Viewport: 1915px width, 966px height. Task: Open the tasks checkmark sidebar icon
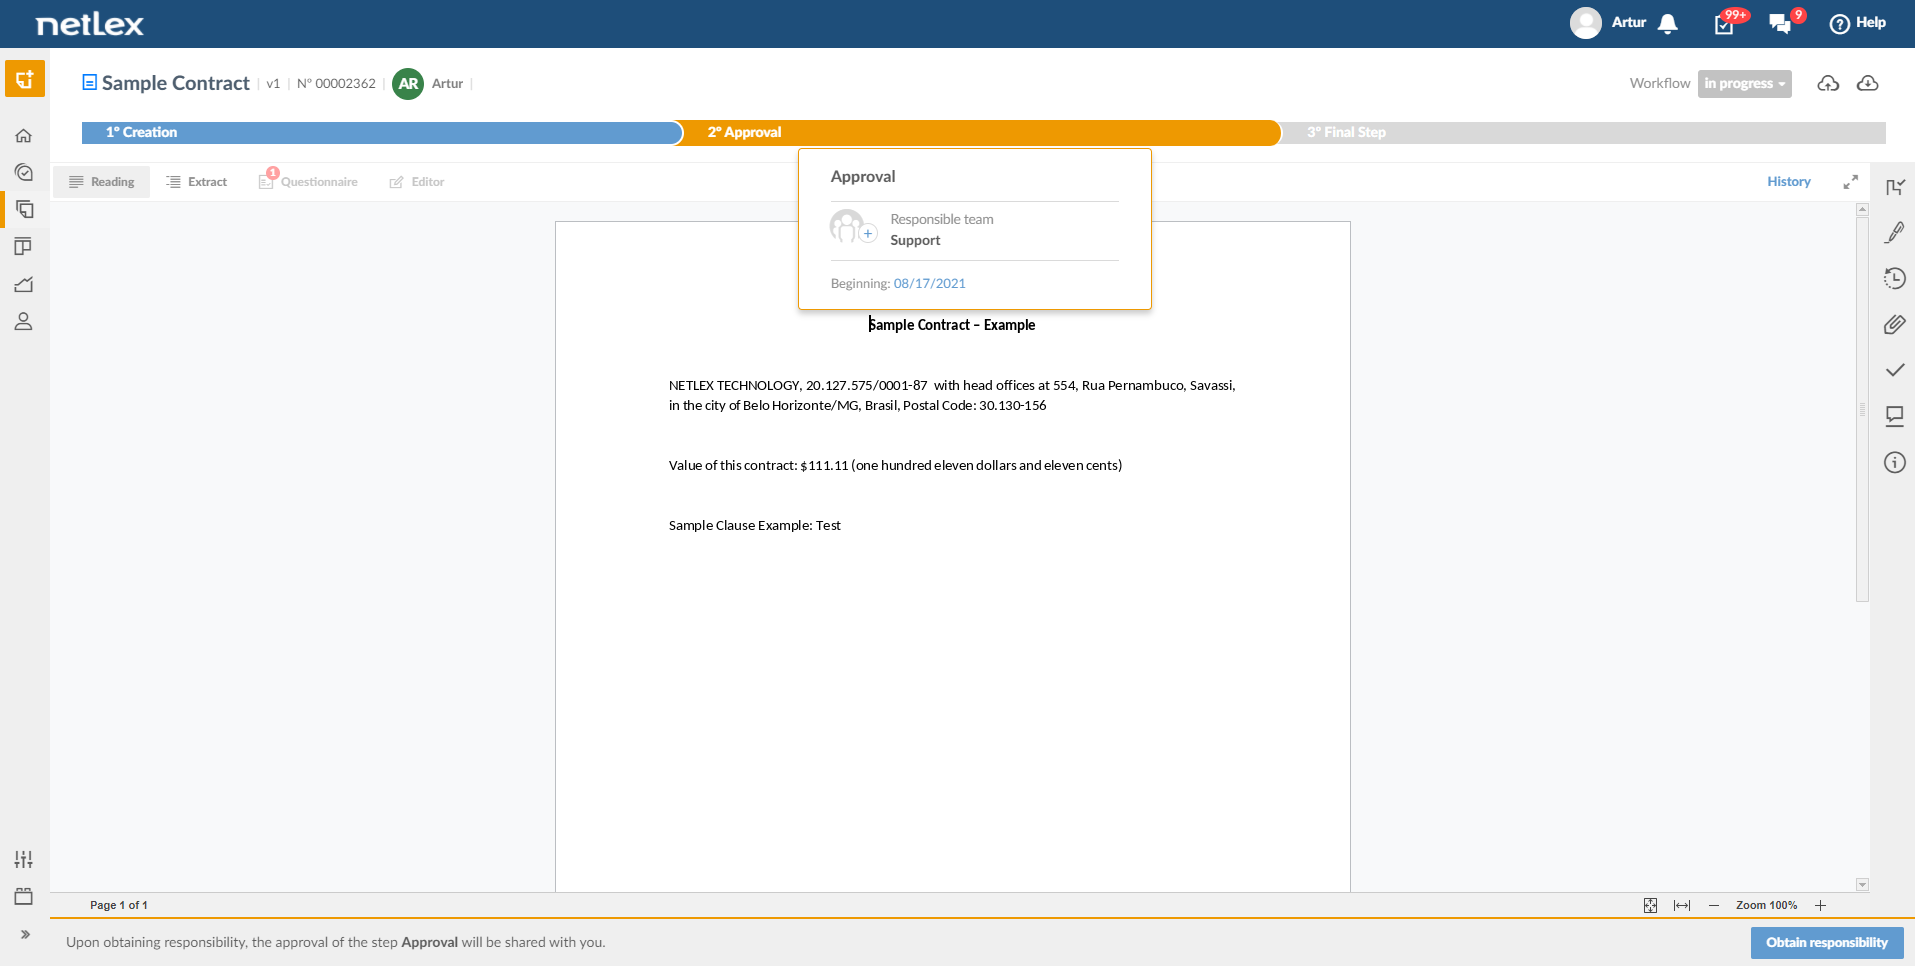pyautogui.click(x=24, y=172)
